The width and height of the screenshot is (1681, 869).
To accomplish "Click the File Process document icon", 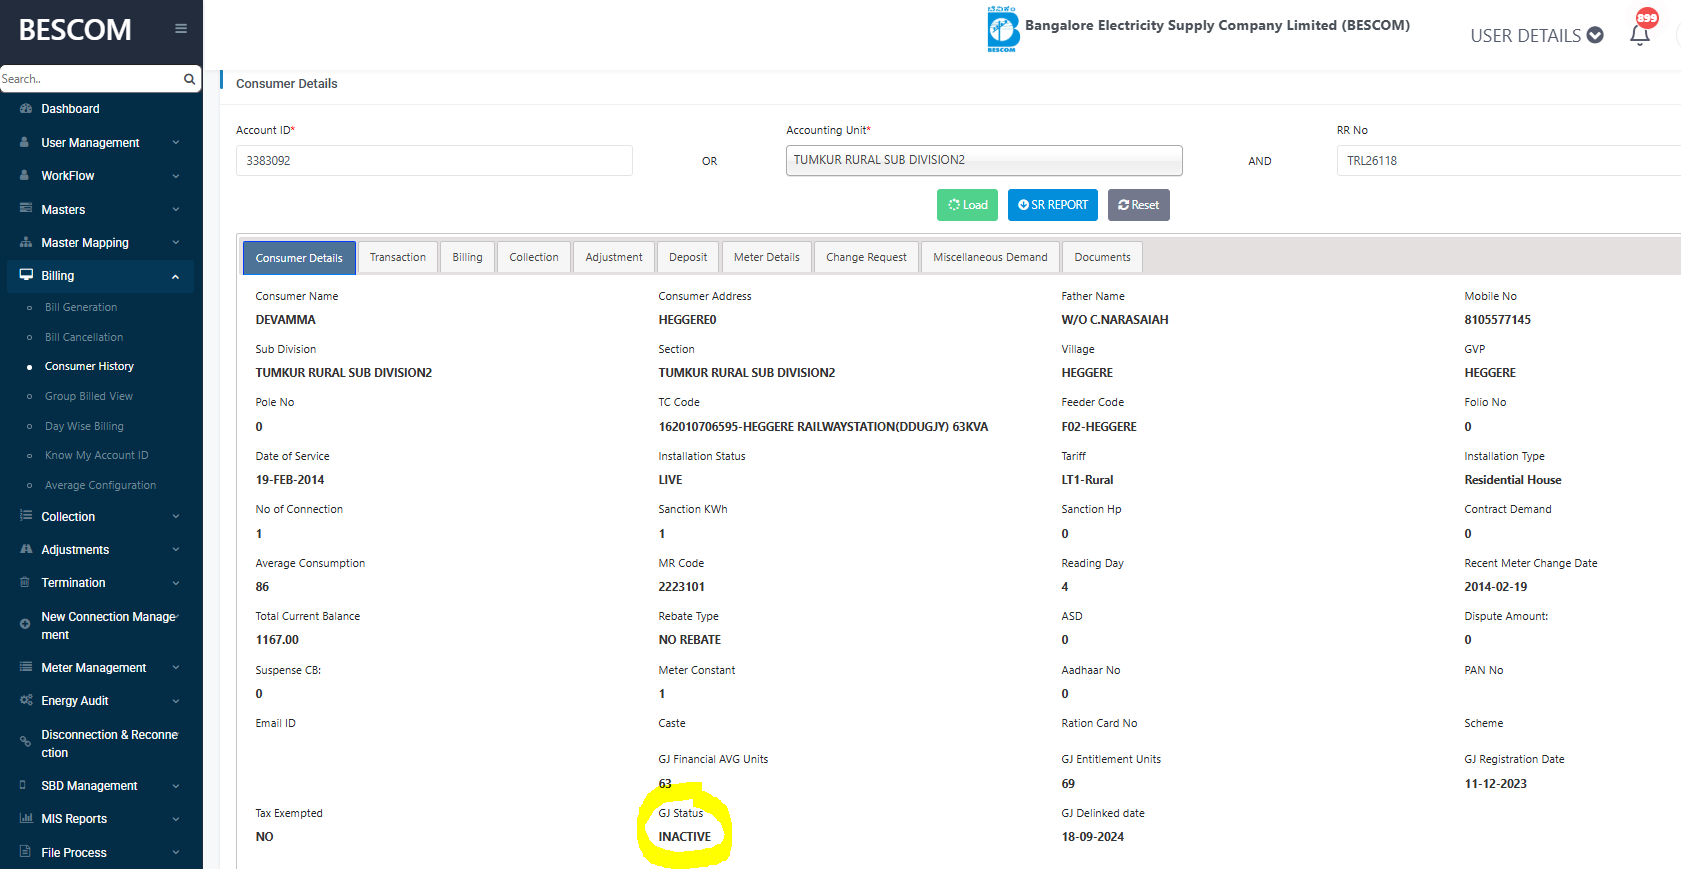I will pos(25,852).
